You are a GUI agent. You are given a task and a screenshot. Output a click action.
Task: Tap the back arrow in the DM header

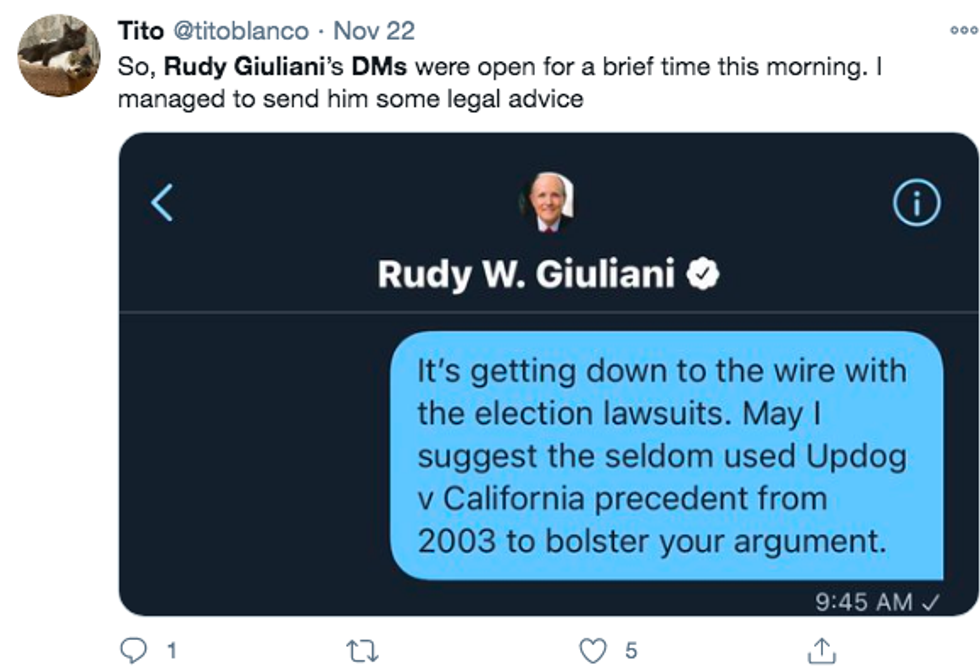pos(163,203)
